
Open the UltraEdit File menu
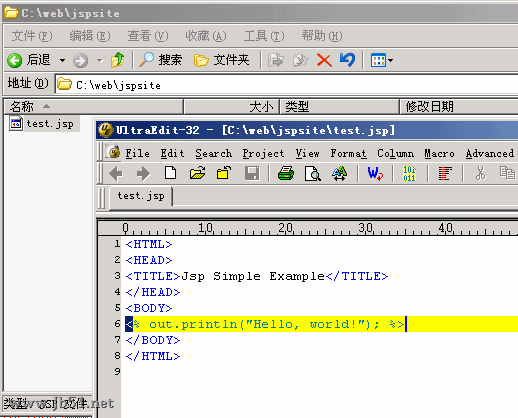pos(137,153)
